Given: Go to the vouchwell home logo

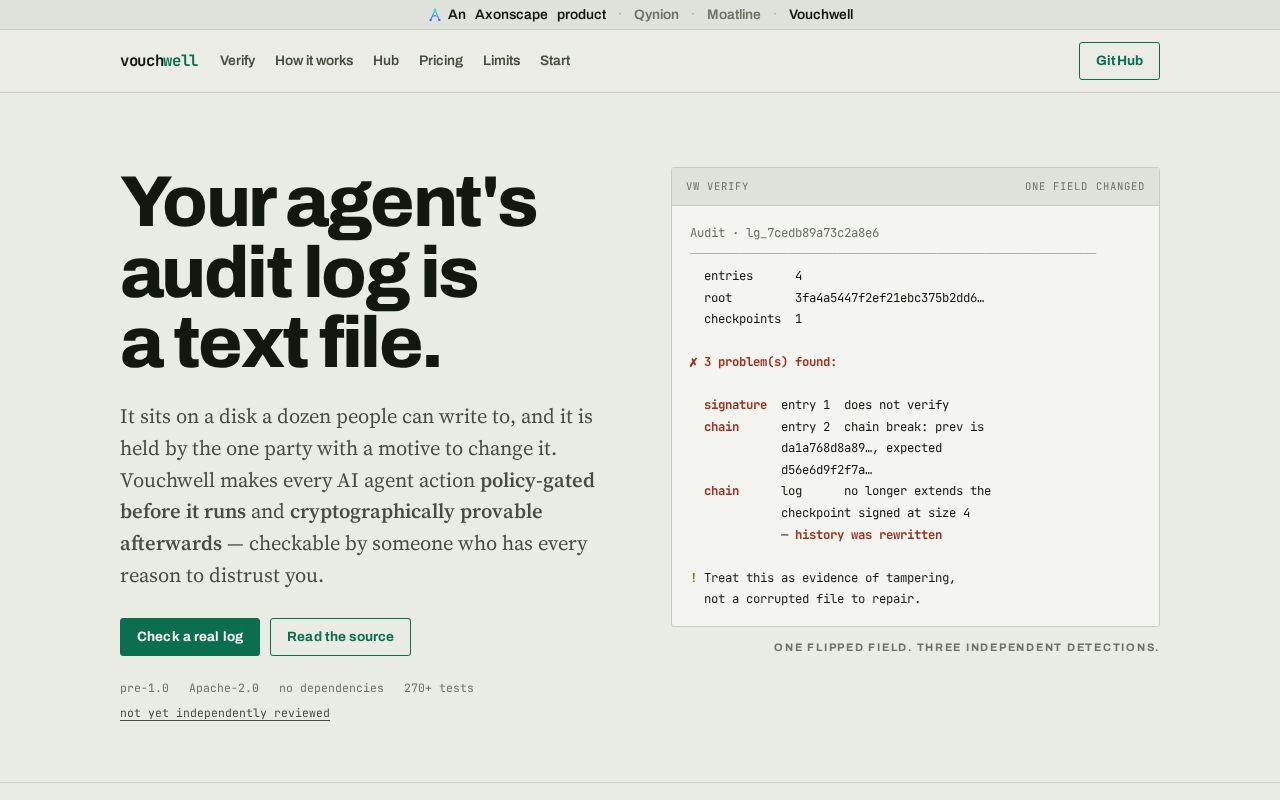Looking at the screenshot, I should click(x=159, y=61).
